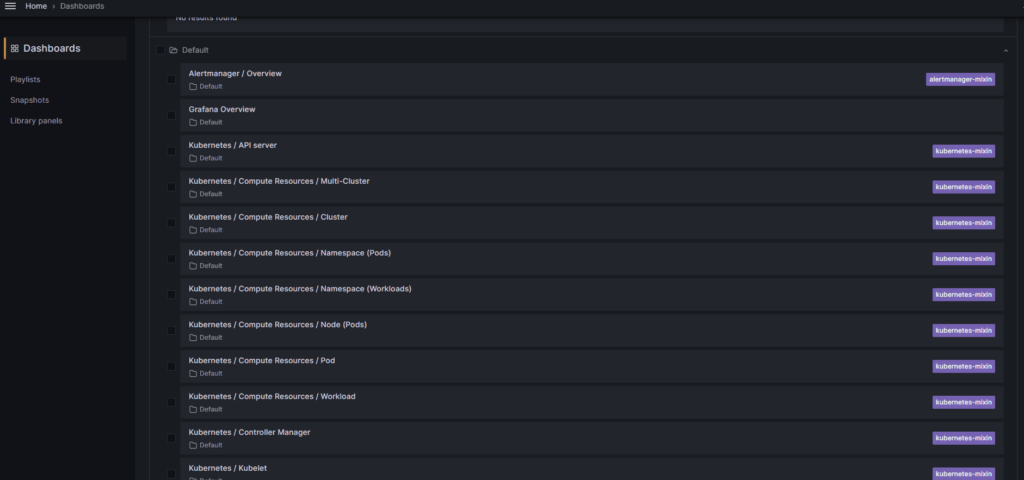
Task: Check the Namespace (Pods) dashboard checkbox
Action: (171, 259)
